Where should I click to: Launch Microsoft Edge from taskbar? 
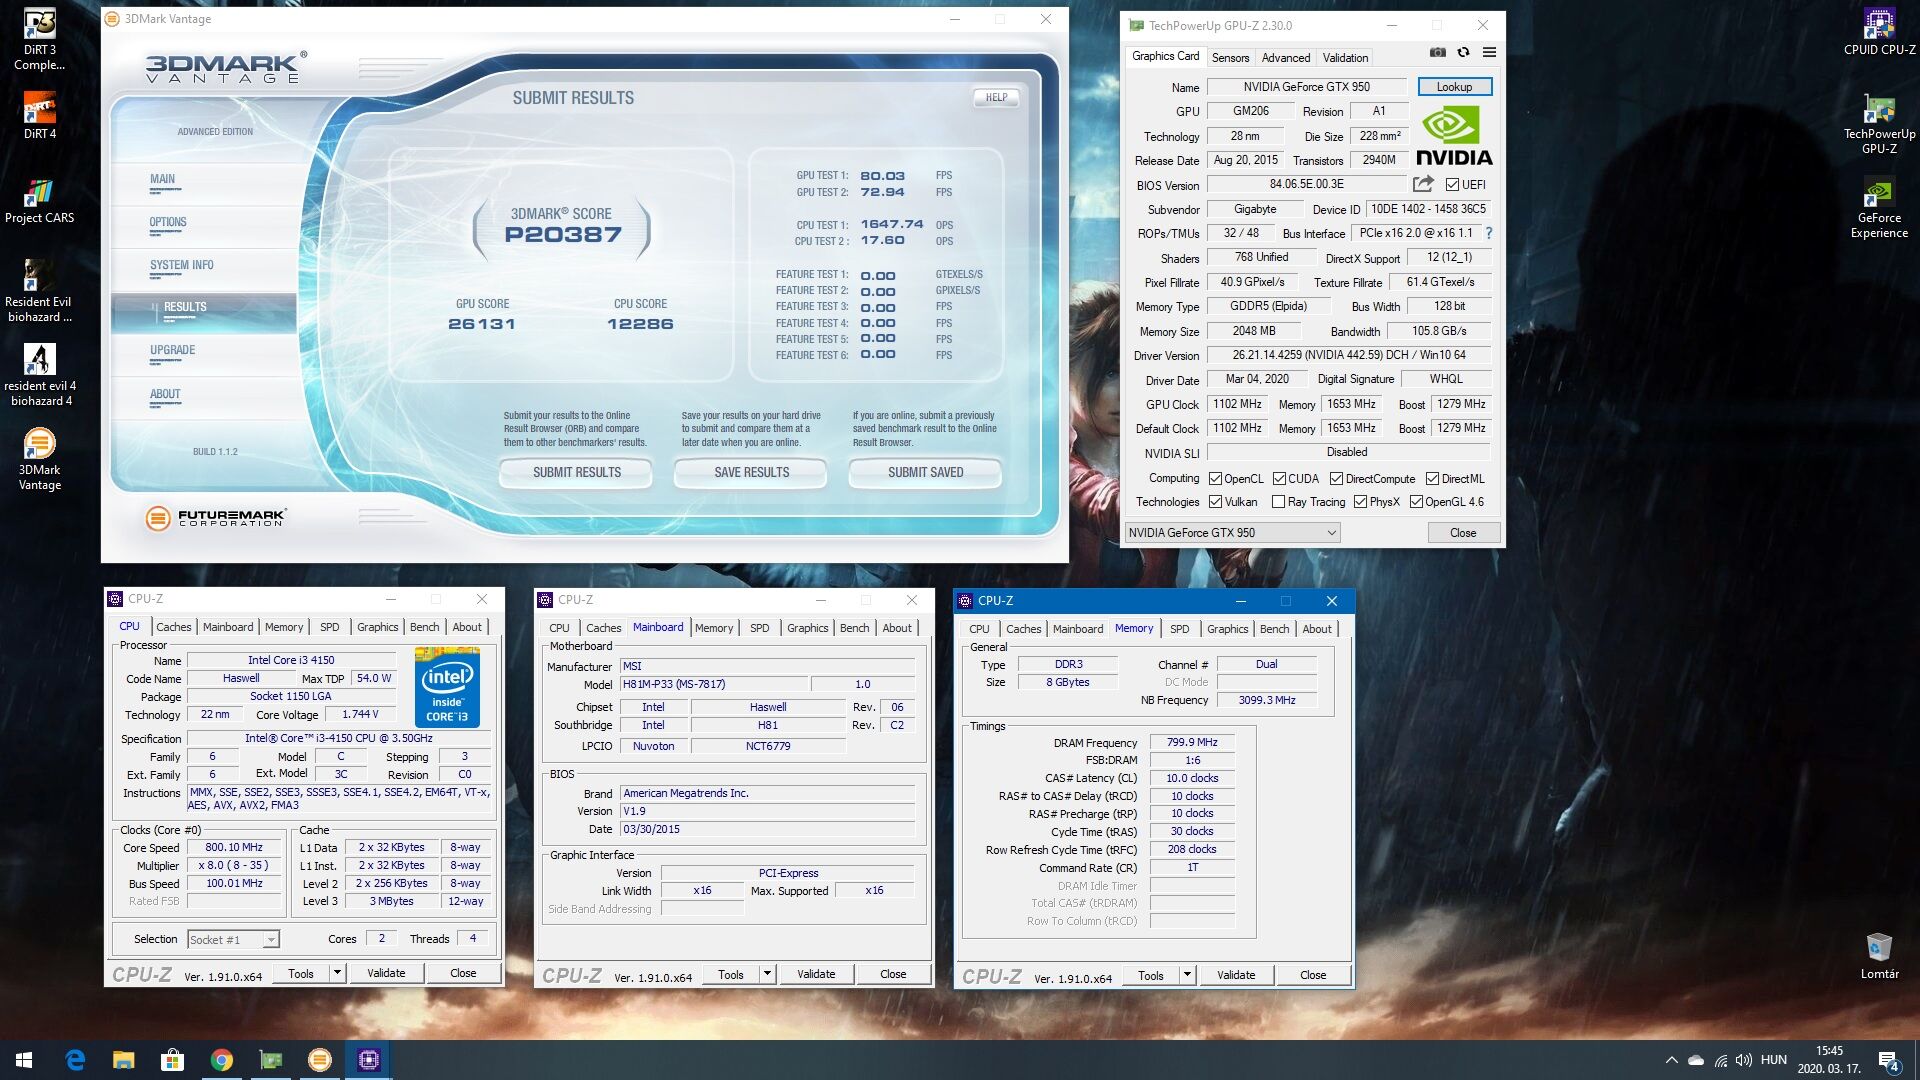(75, 1060)
